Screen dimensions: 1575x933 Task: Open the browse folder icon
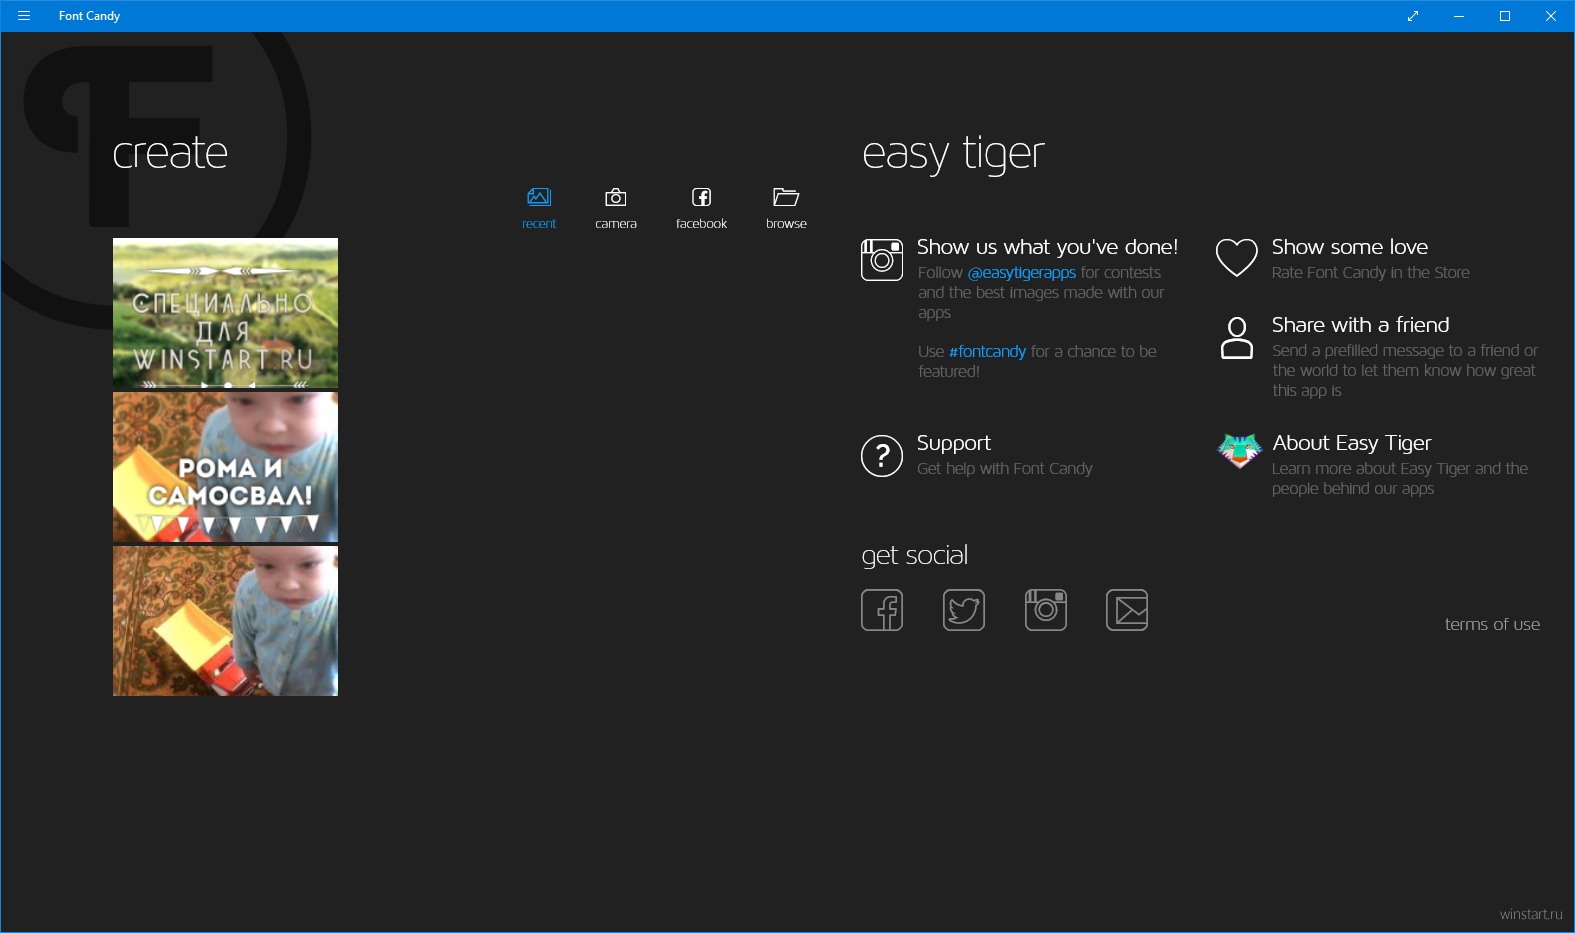pyautogui.click(x=786, y=197)
